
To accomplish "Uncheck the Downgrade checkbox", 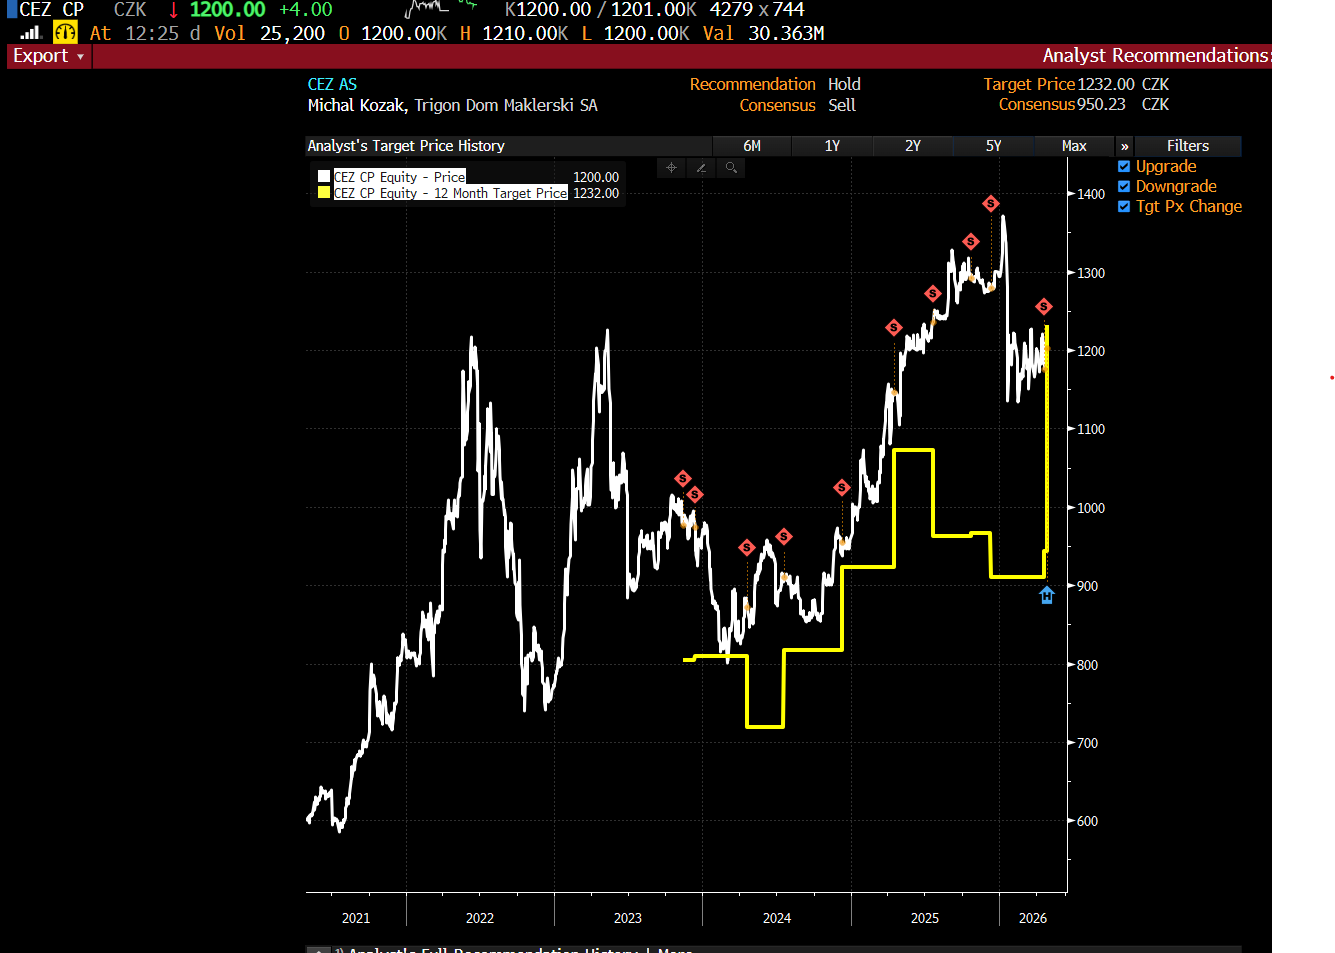I will pyautogui.click(x=1124, y=187).
